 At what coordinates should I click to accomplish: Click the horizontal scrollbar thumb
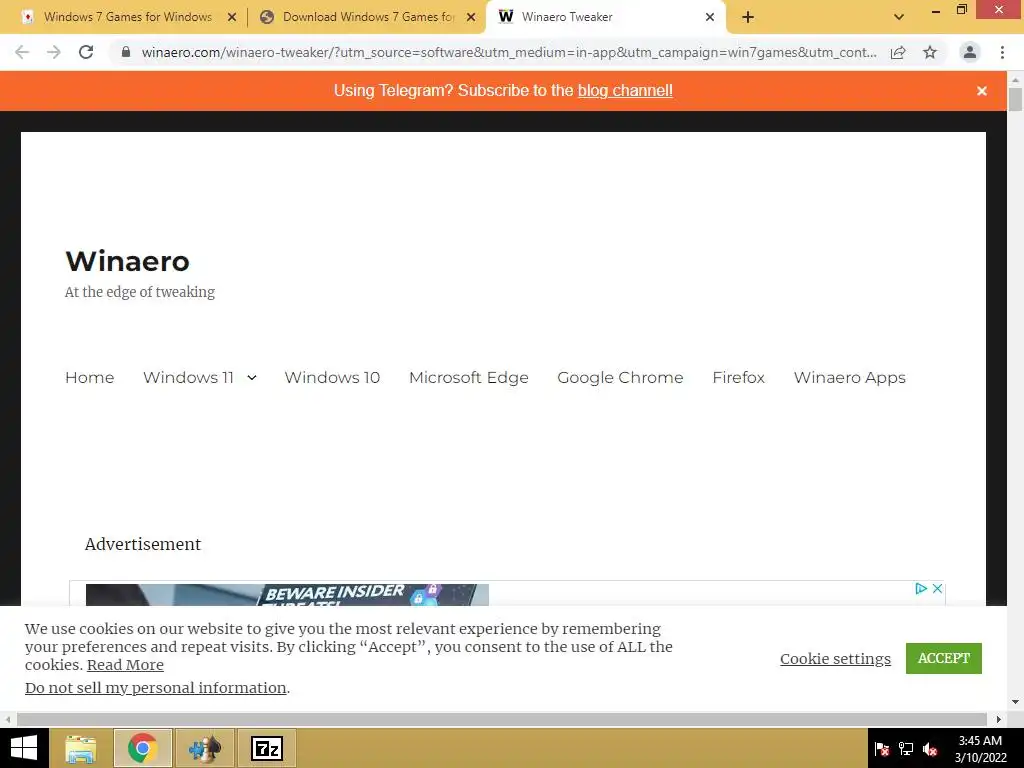(502, 719)
